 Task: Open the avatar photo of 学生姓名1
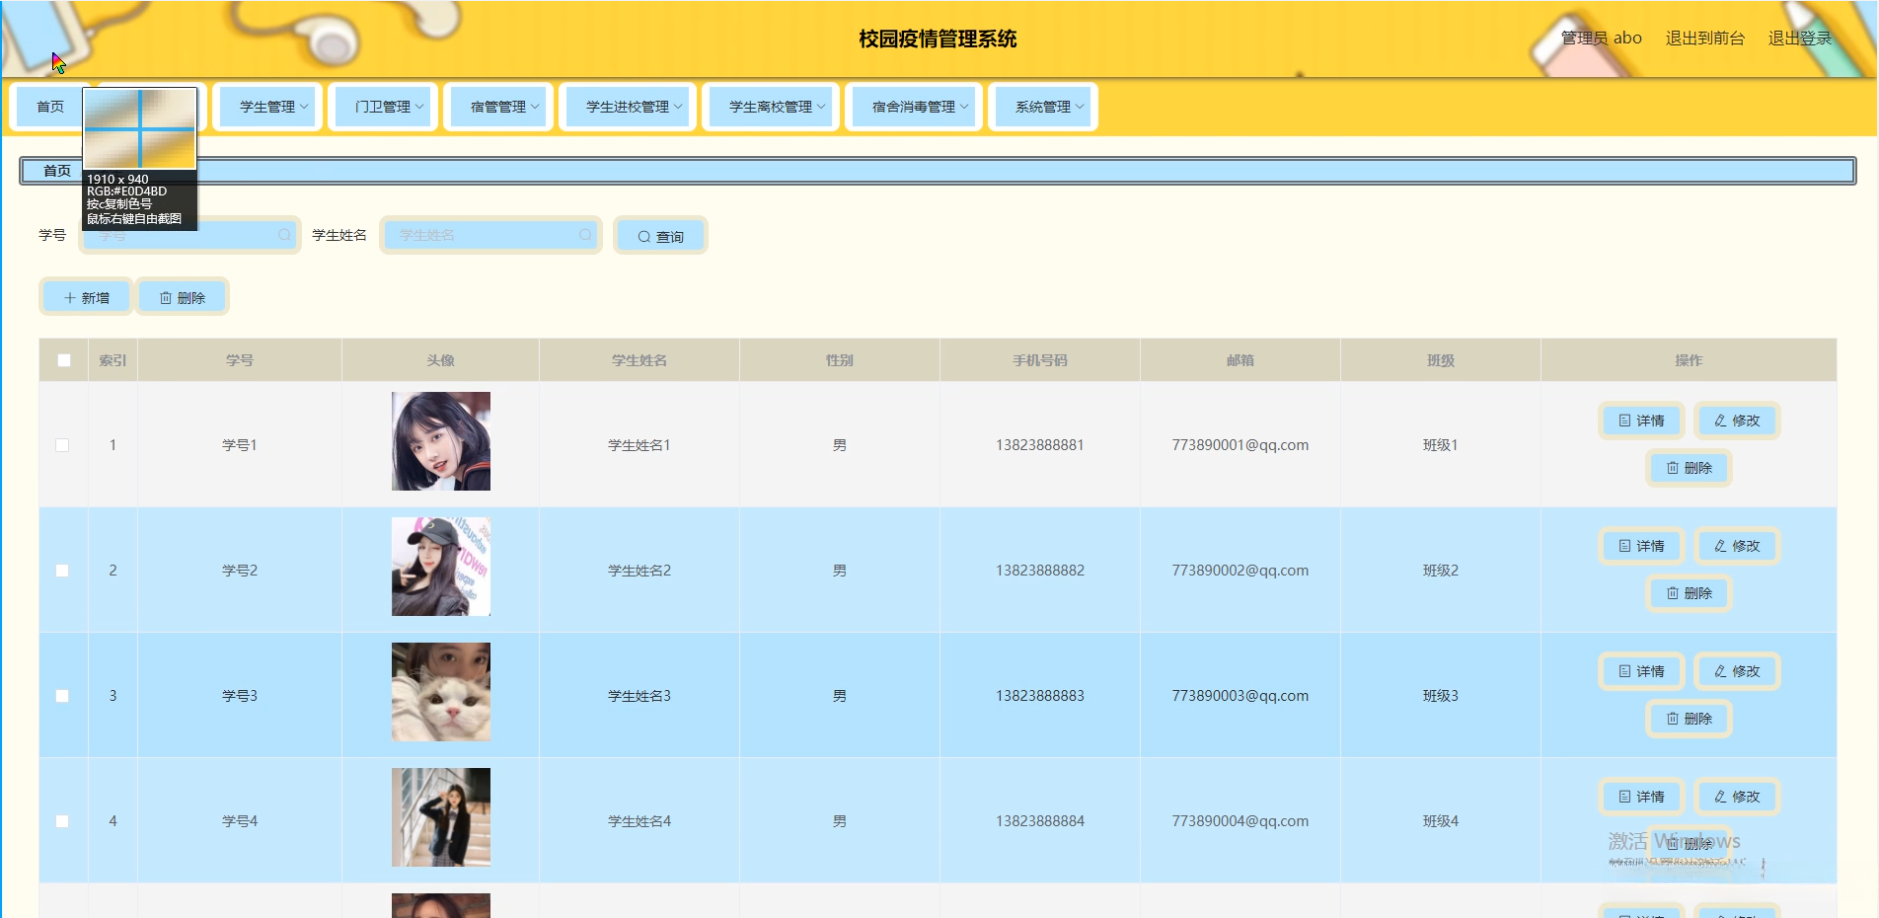point(441,441)
